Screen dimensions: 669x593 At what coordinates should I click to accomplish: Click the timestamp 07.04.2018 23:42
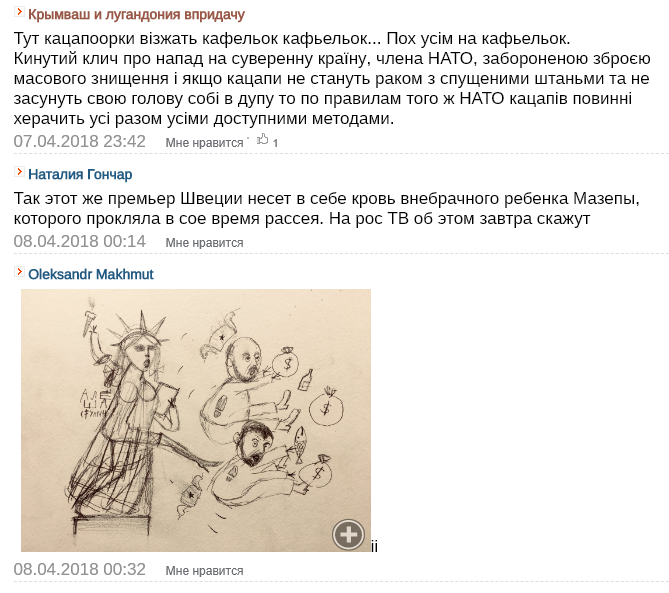click(x=79, y=141)
